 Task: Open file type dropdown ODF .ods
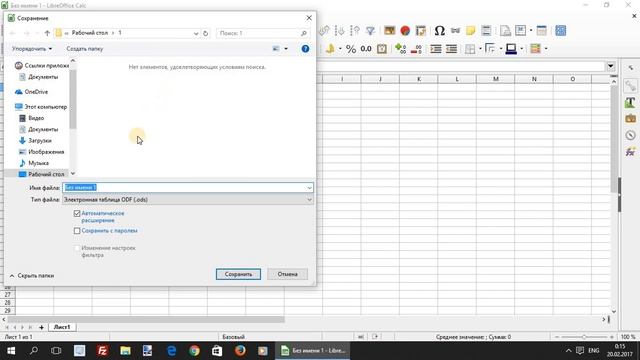(x=188, y=200)
